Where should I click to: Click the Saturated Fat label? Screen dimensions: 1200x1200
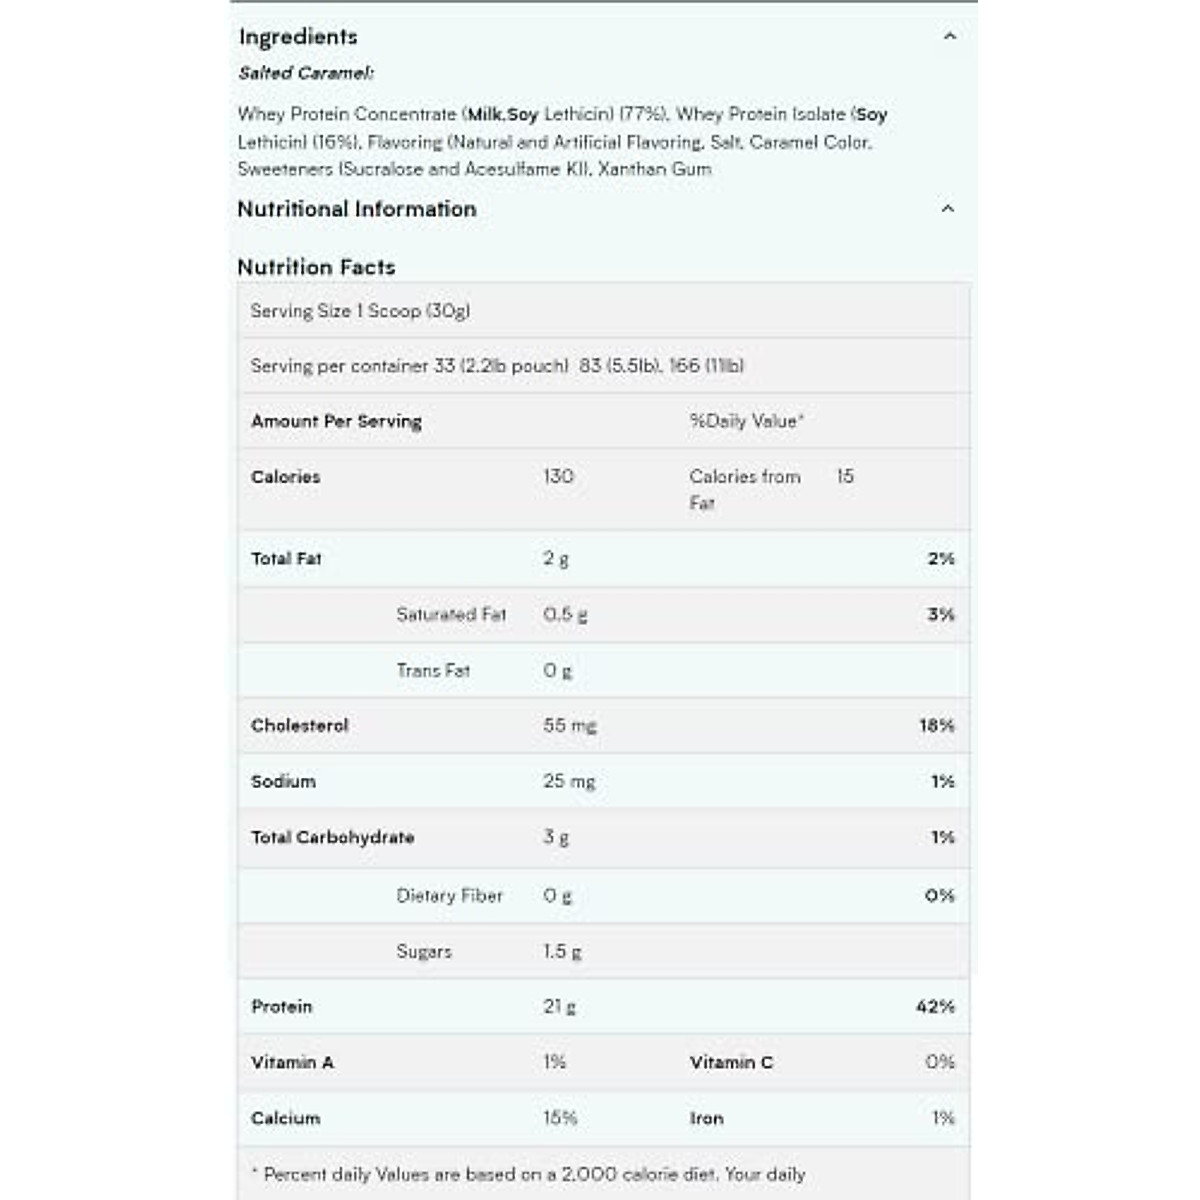point(451,615)
